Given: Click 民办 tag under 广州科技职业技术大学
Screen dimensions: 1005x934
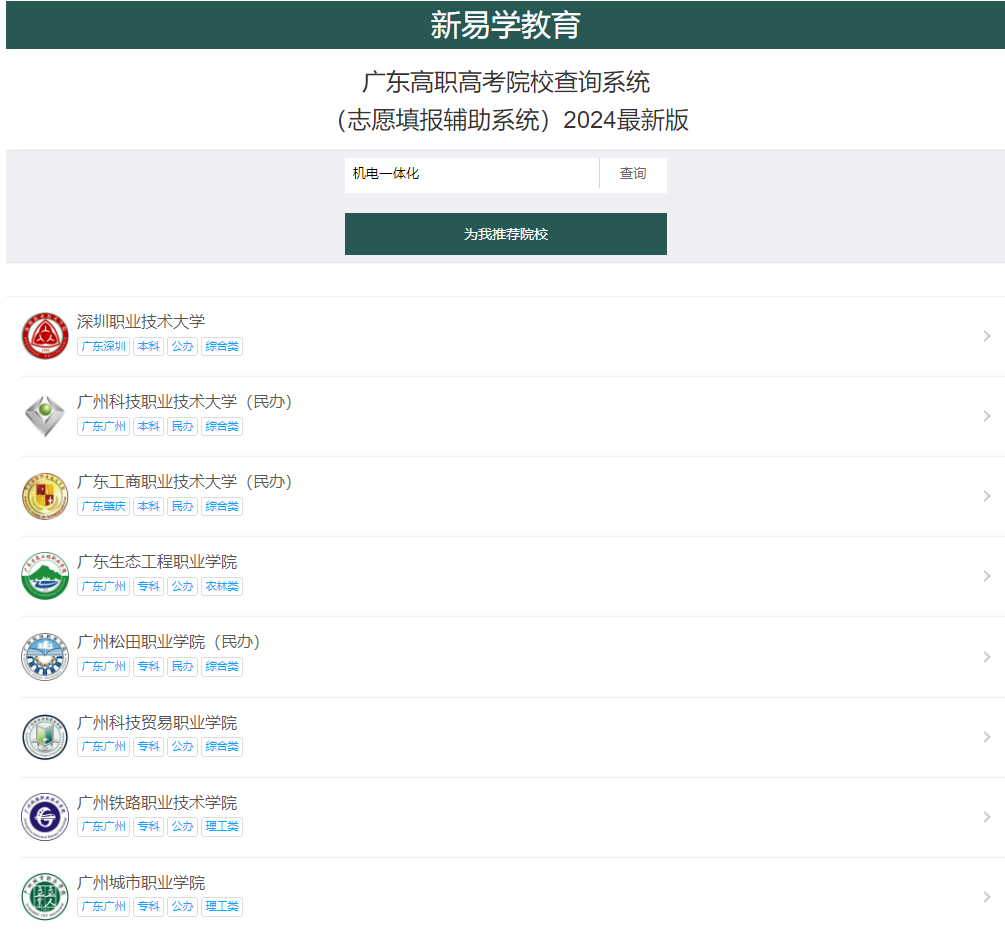Looking at the screenshot, I should click(x=183, y=426).
